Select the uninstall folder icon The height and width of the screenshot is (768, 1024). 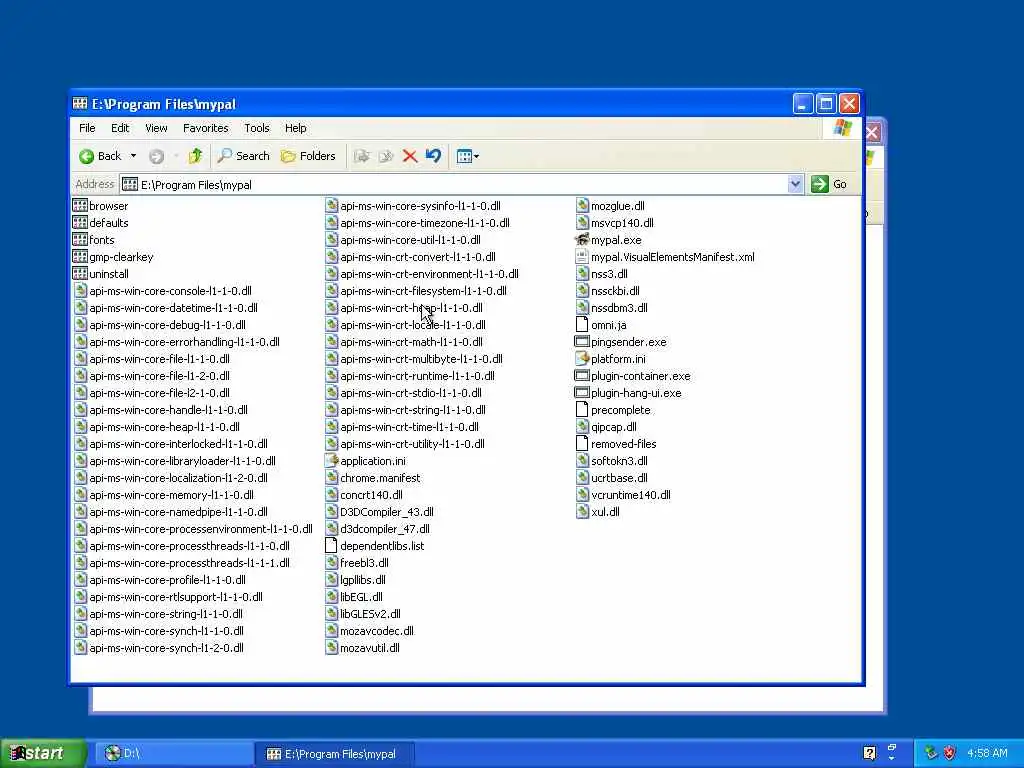click(80, 274)
